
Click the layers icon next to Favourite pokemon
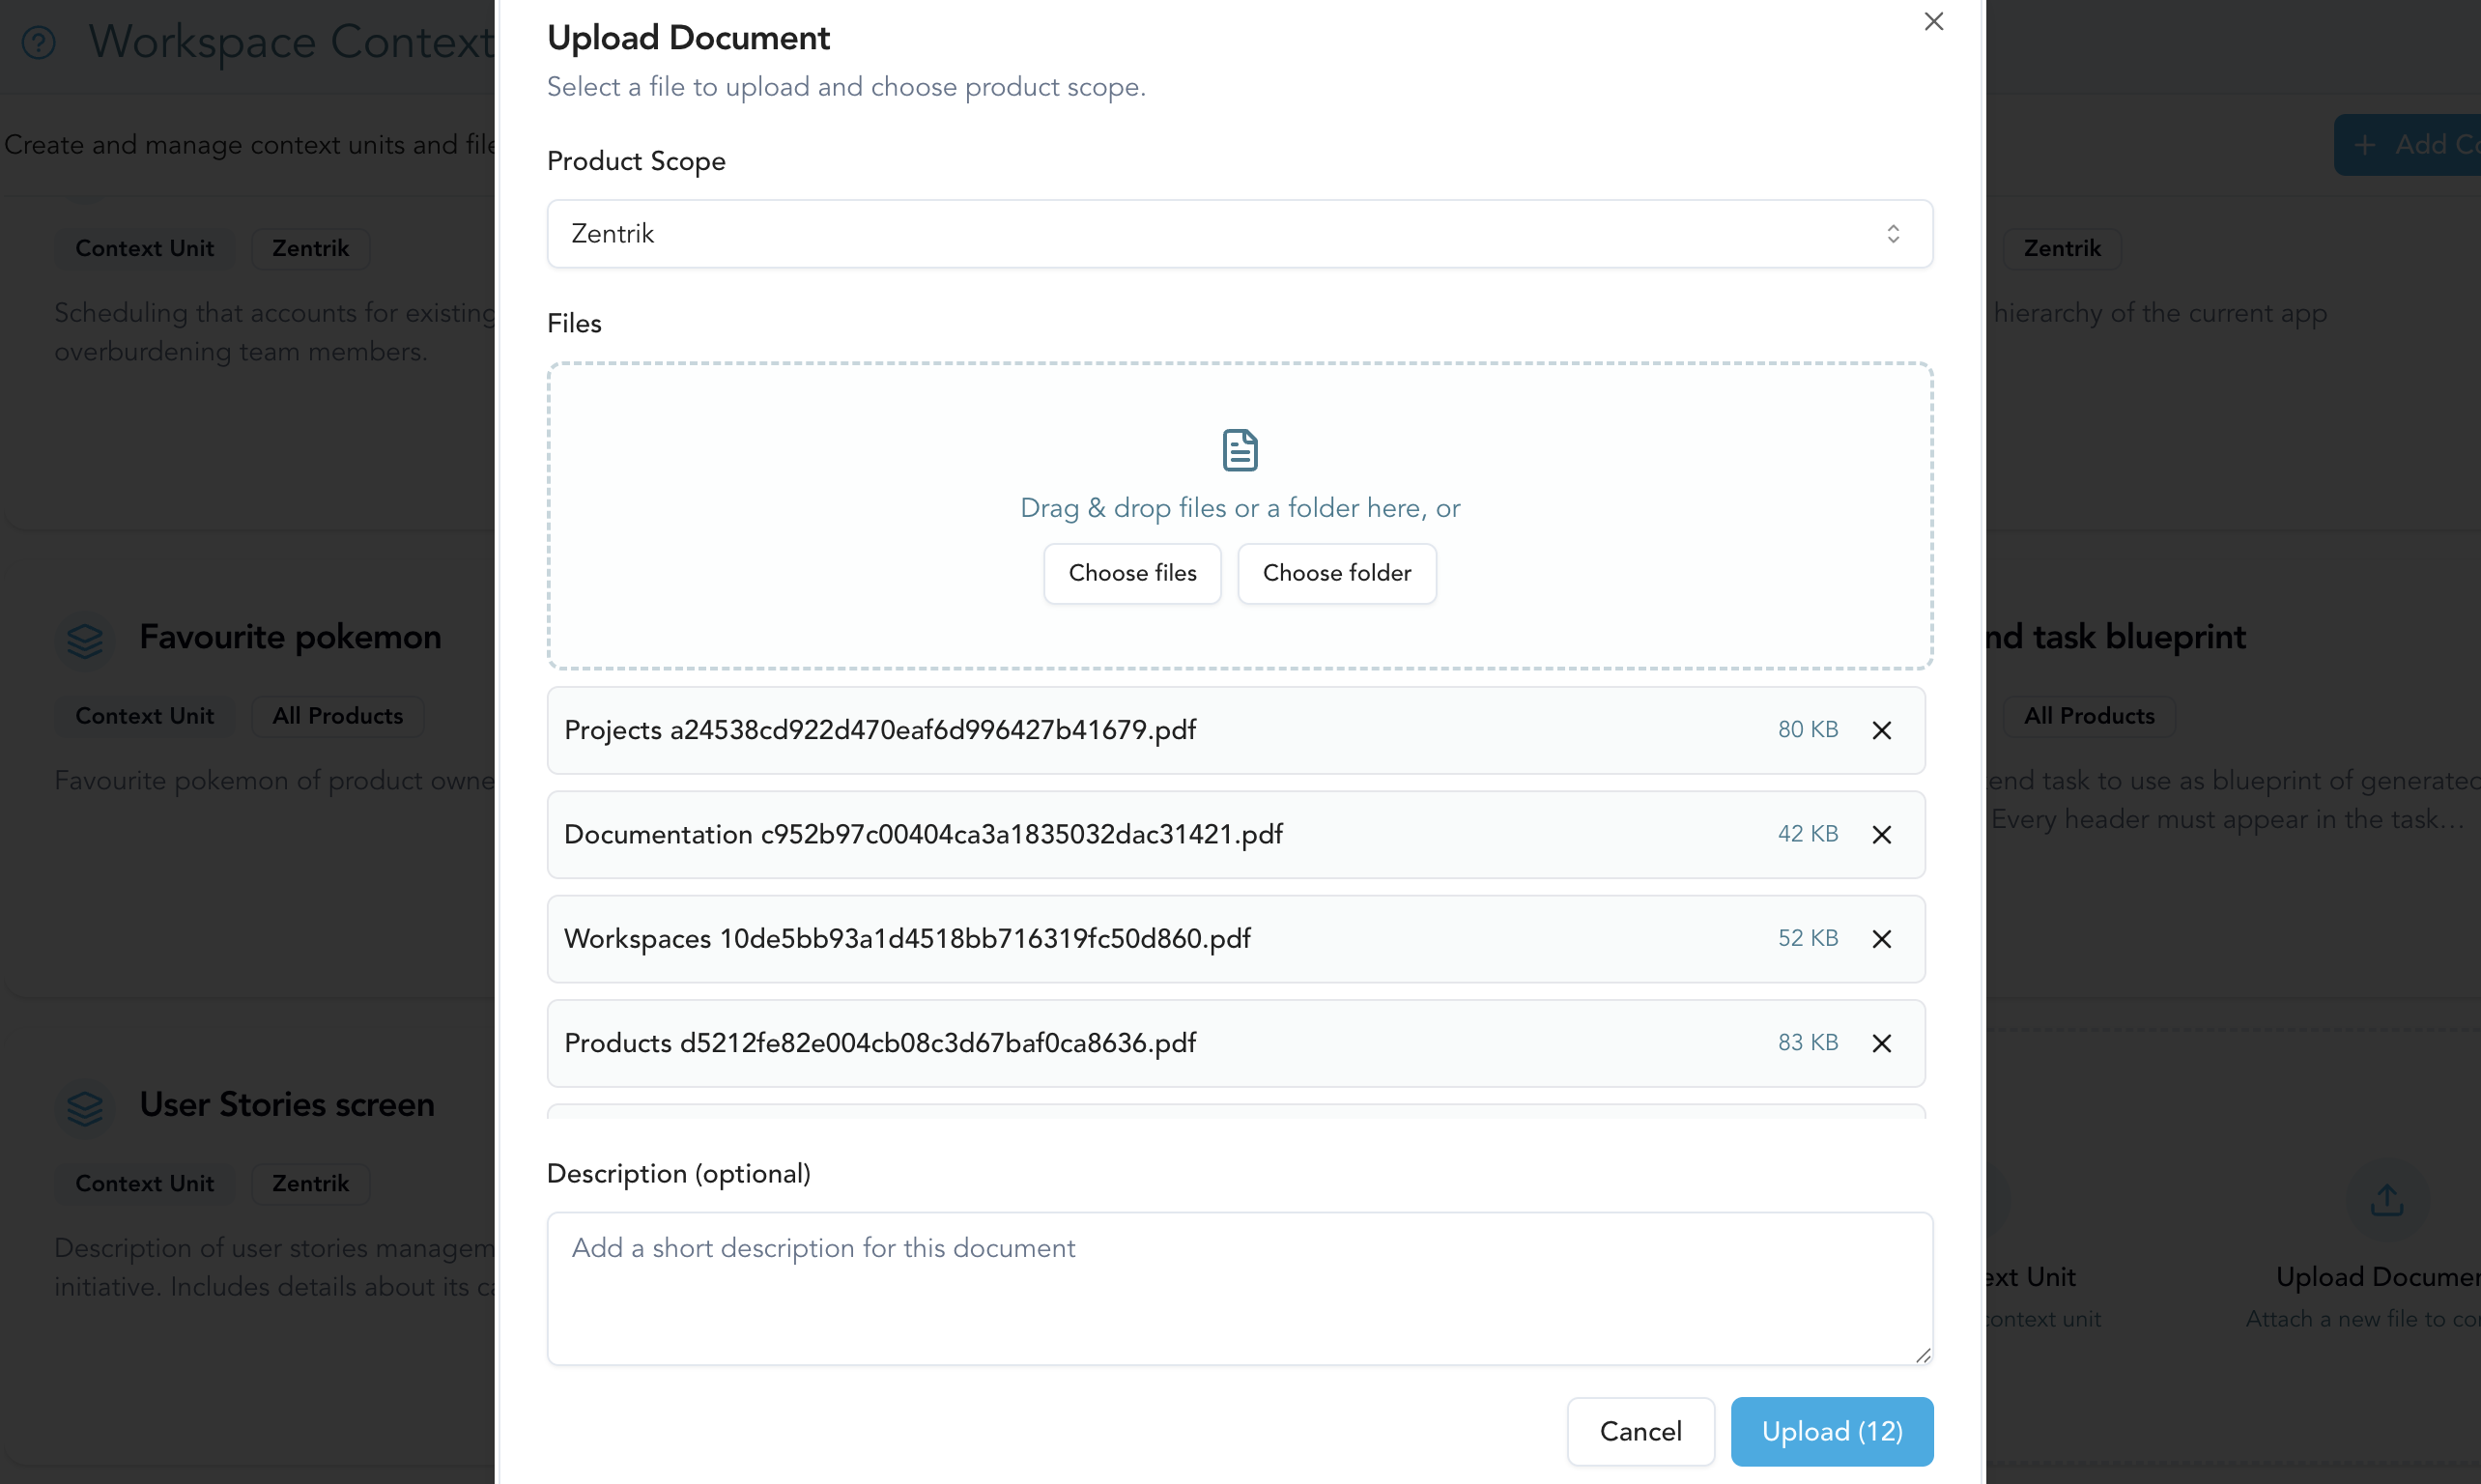(x=85, y=641)
